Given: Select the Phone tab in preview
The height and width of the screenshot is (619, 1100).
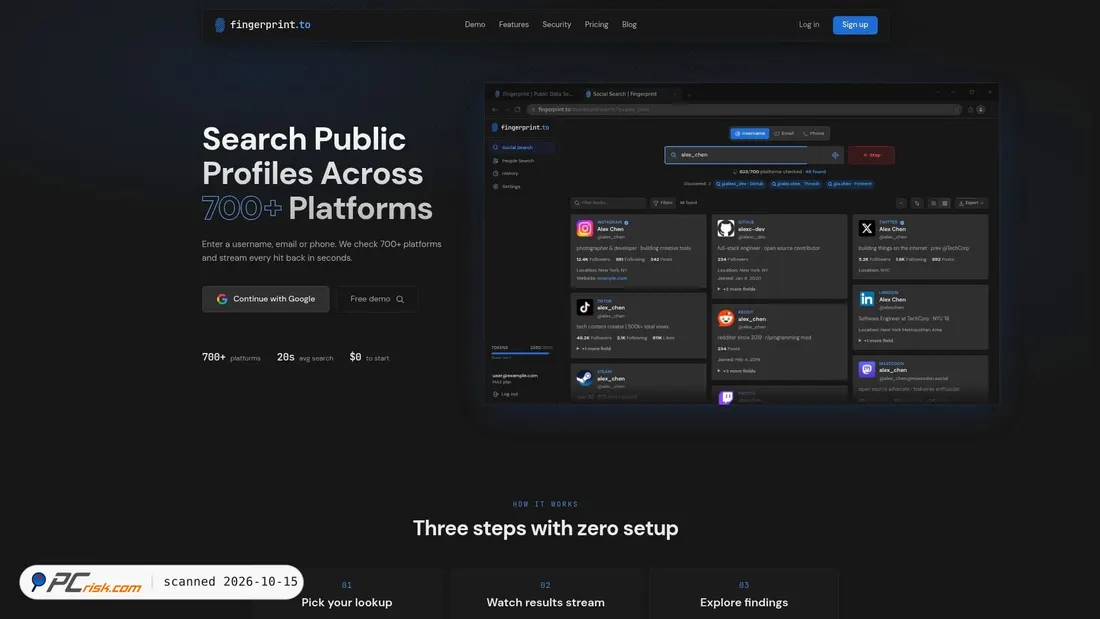Looking at the screenshot, I should click(814, 133).
